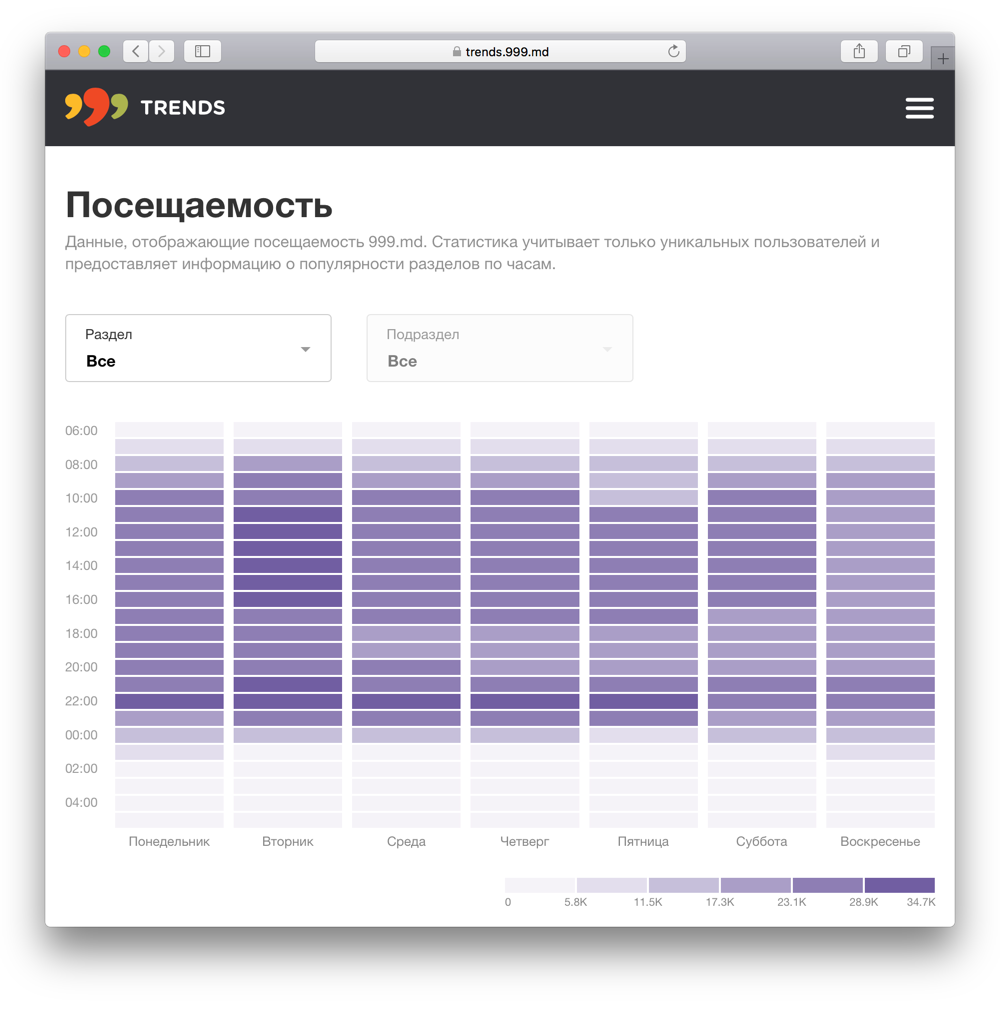This screenshot has width=1000, height=1011.
Task: Click the 999 Trends logo
Action: (x=145, y=107)
